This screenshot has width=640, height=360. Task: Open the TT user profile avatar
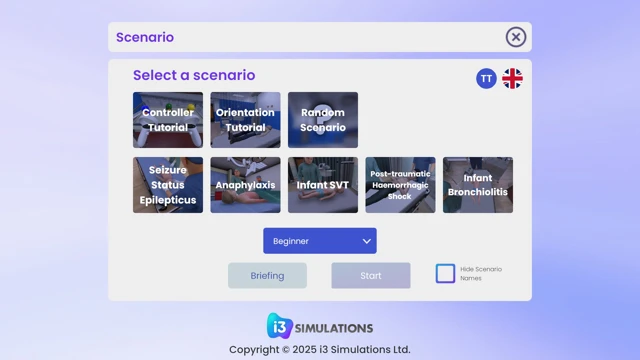pyautogui.click(x=486, y=78)
